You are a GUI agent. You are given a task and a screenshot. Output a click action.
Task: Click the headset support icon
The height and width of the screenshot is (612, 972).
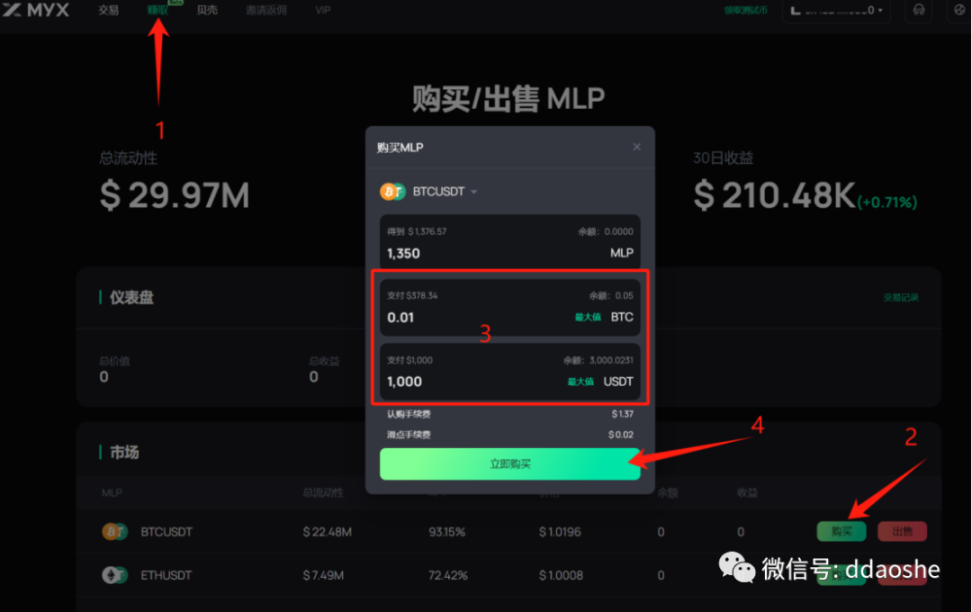pyautogui.click(x=919, y=11)
